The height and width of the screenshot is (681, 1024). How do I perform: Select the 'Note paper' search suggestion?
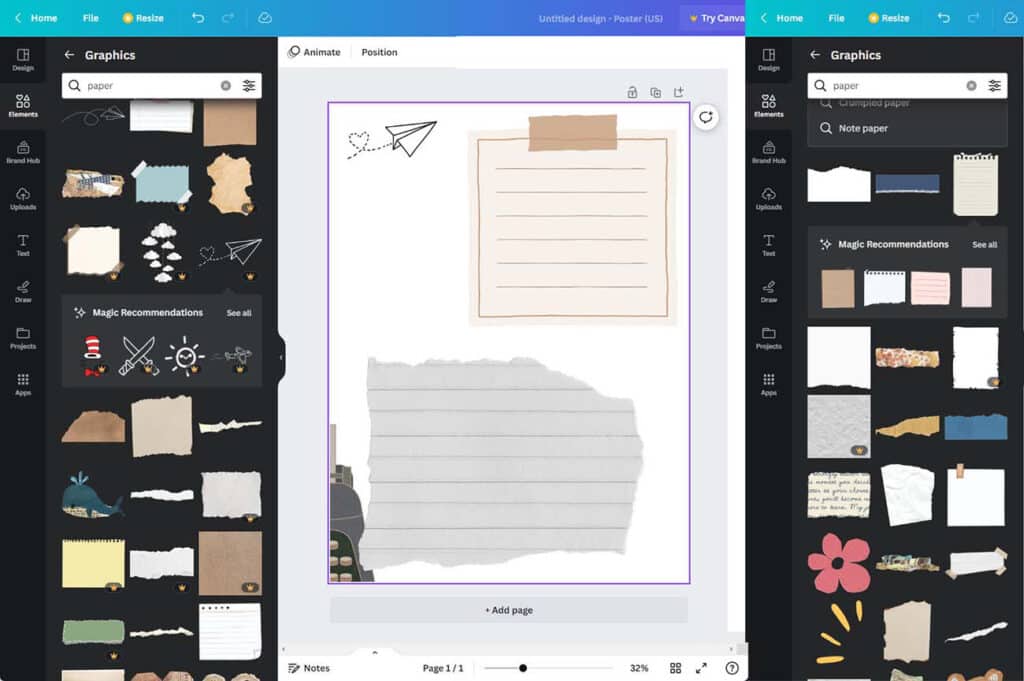[863, 128]
